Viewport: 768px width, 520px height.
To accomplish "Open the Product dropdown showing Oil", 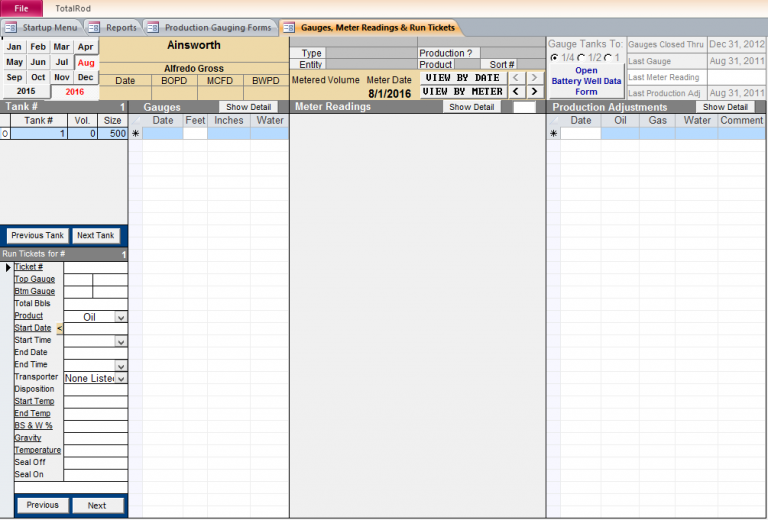I will click(x=120, y=317).
